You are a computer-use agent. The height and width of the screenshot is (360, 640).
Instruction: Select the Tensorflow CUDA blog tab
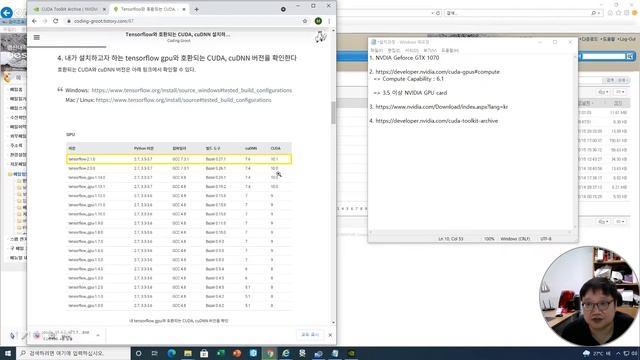click(x=149, y=9)
